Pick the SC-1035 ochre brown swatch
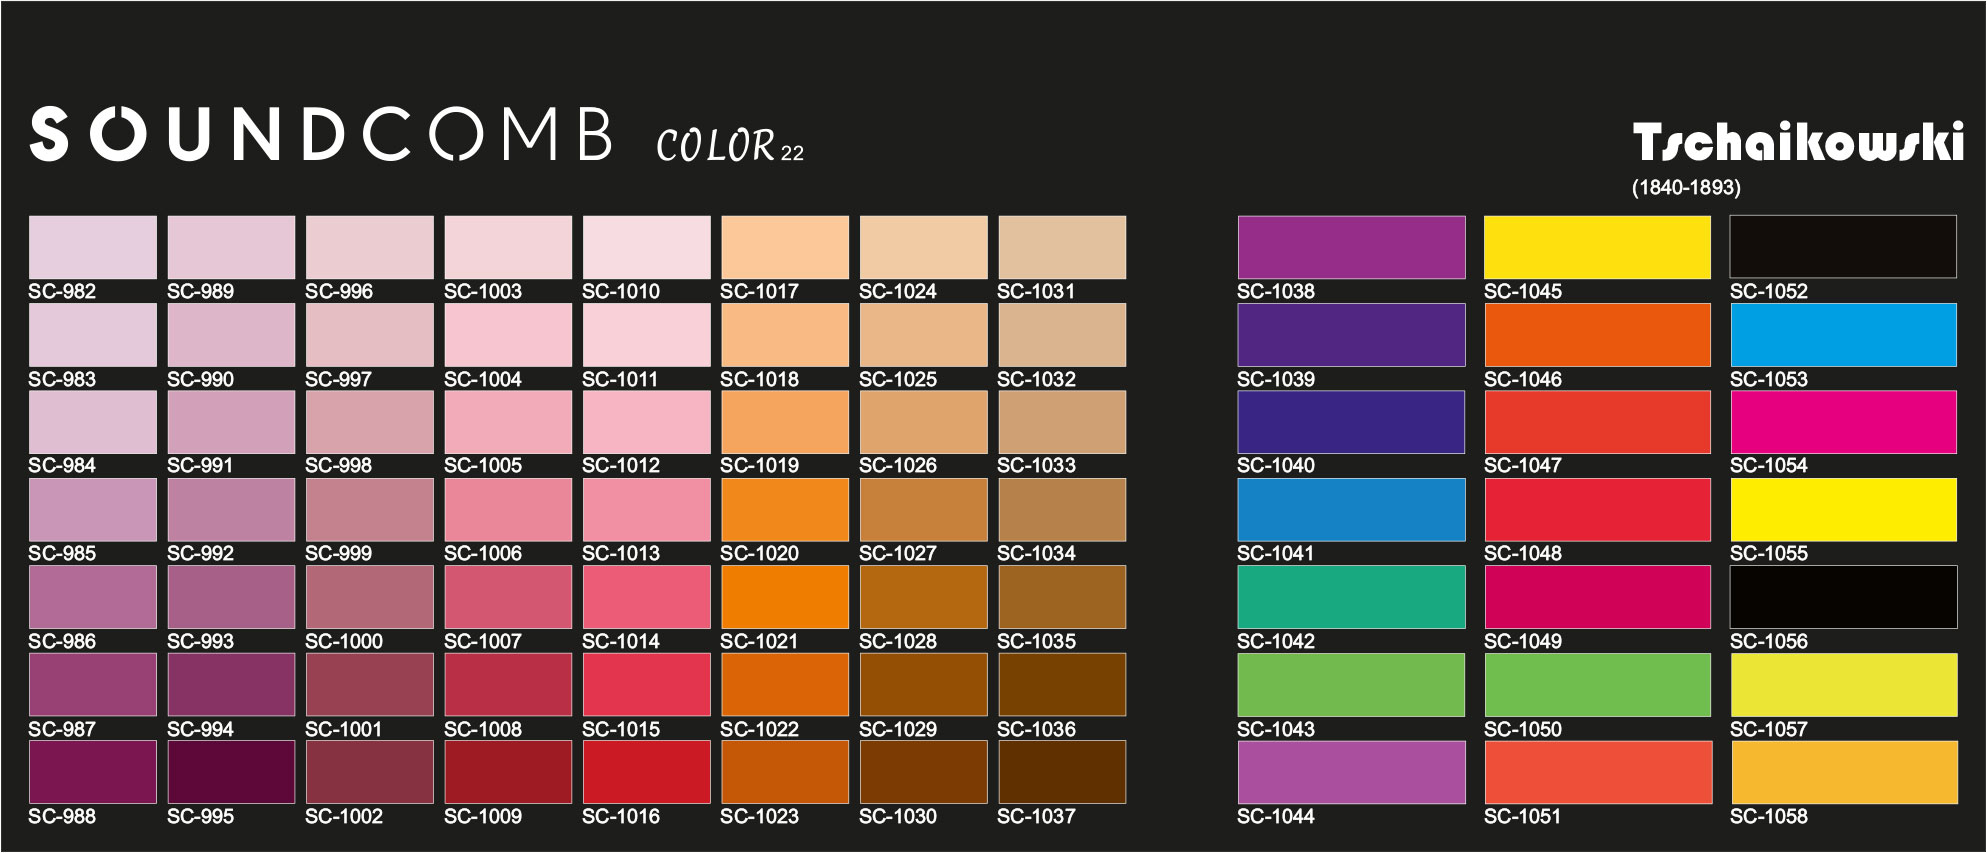Viewport: 1987px width, 853px height. 1062,597
